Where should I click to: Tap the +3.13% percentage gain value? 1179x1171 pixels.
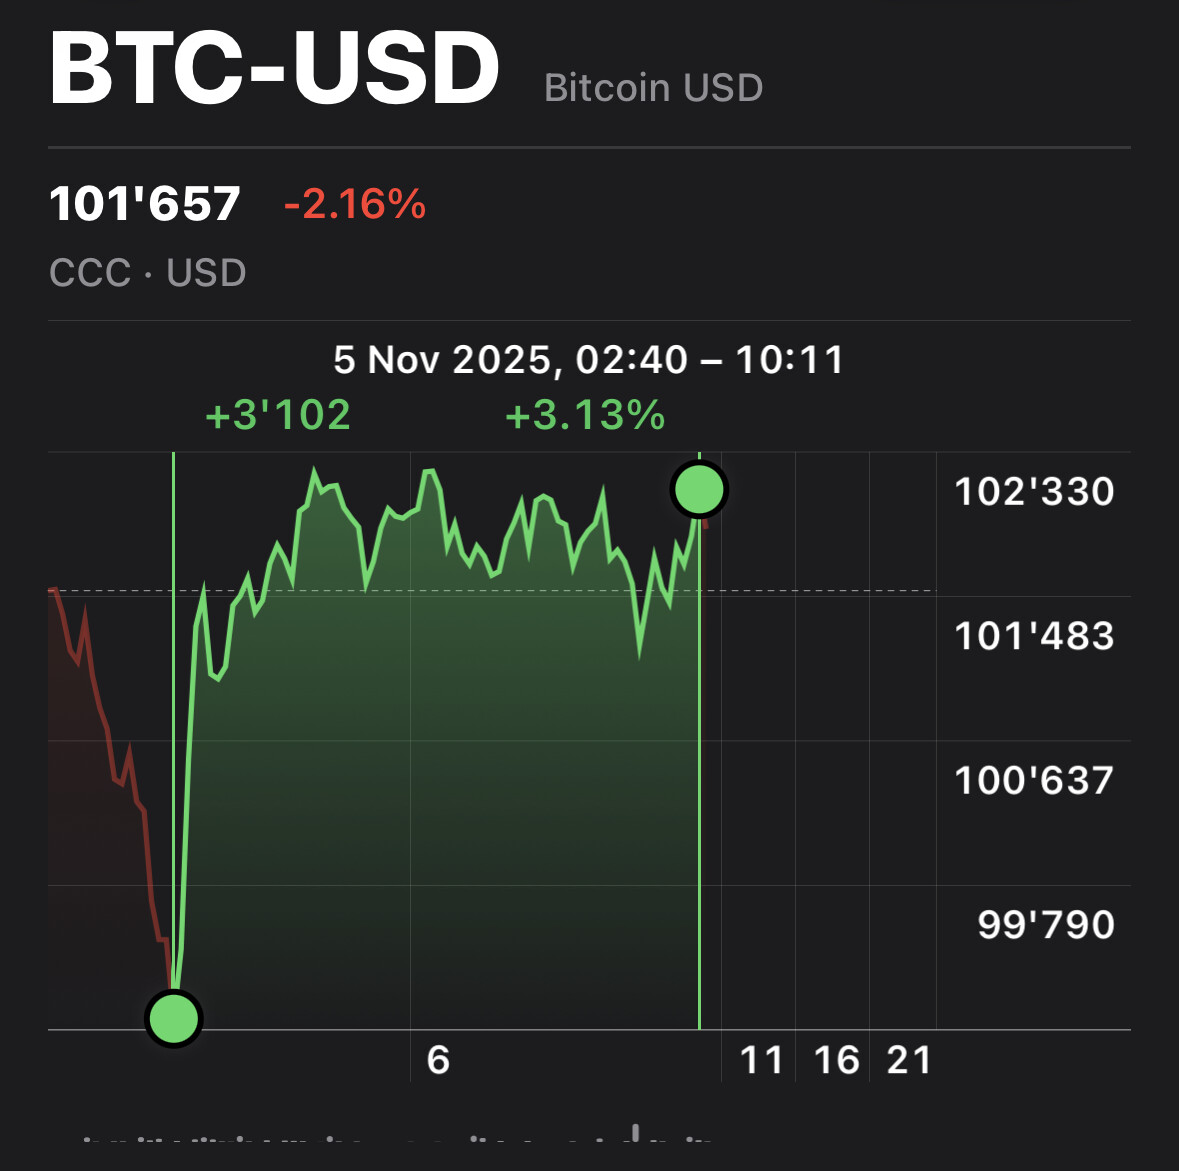click(x=585, y=415)
